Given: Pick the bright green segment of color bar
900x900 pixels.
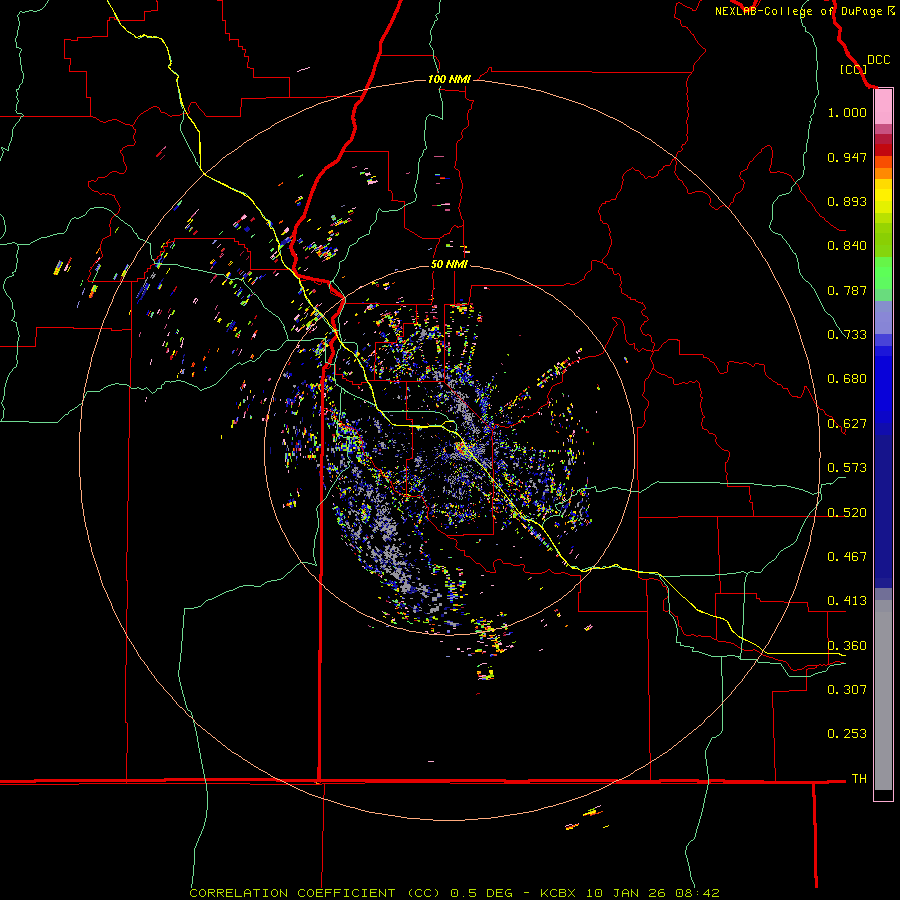Looking at the screenshot, I should 883,273.
